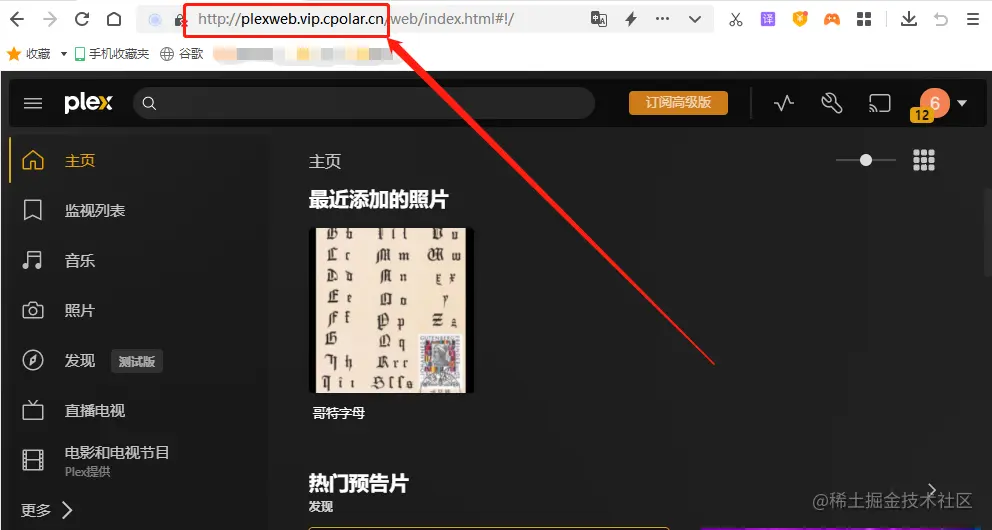
Task: Open browser downloads icon
Action: [908, 19]
